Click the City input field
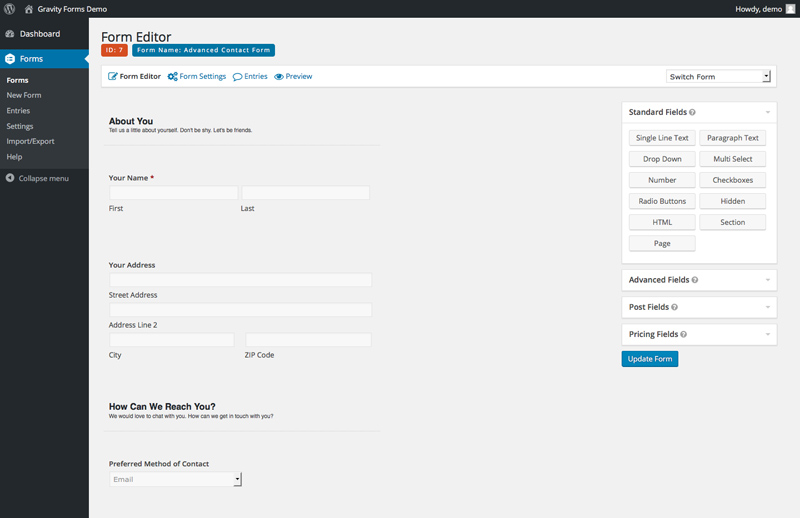Viewport: 800px width, 518px height. point(171,340)
